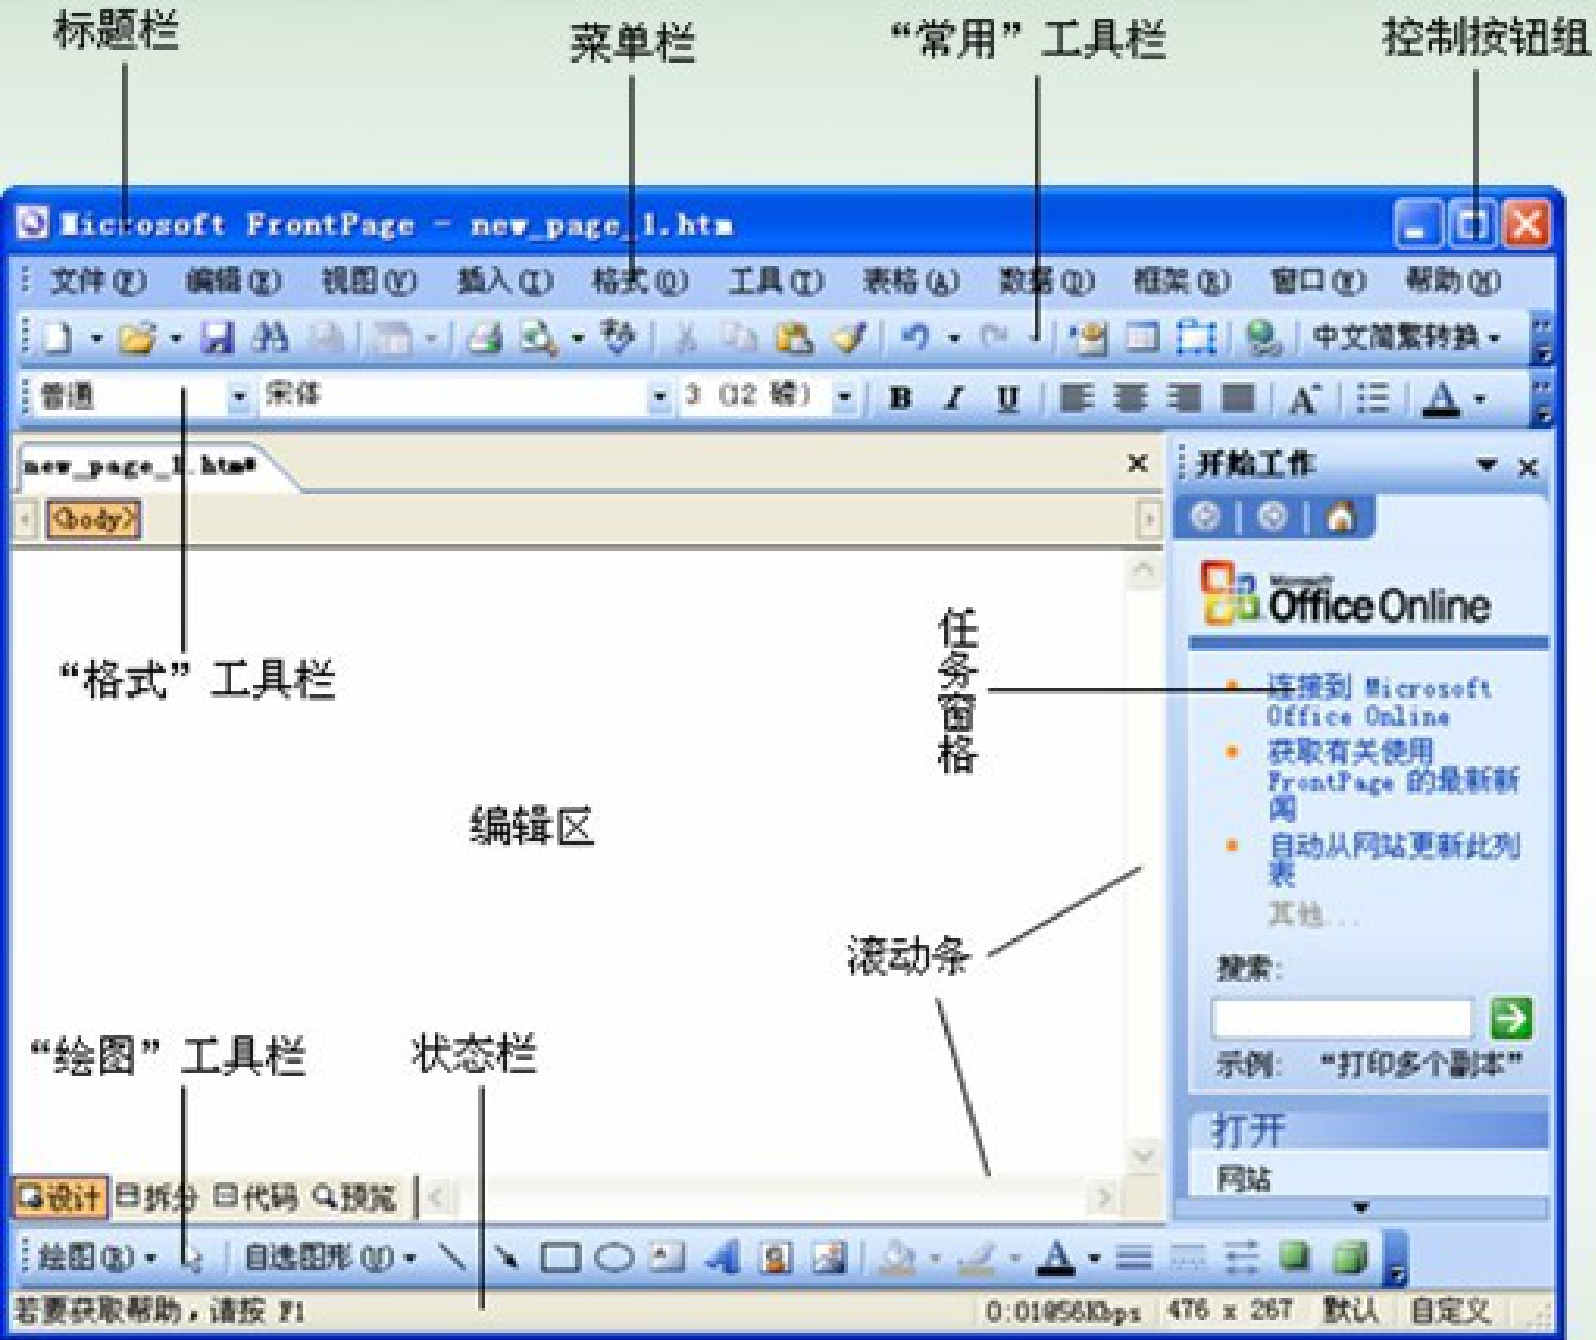Insert a Text Box from drawing toolbar
This screenshot has height=1340, width=1596.
(668, 1257)
